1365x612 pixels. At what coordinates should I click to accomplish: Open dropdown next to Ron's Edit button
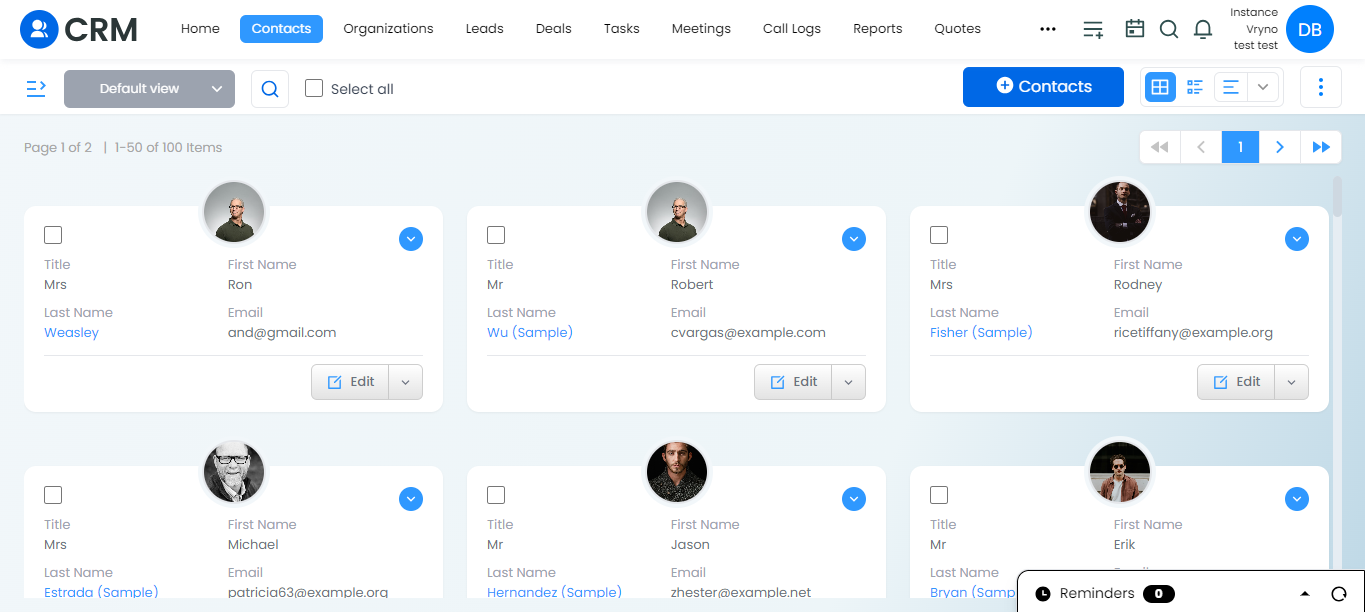coord(405,382)
